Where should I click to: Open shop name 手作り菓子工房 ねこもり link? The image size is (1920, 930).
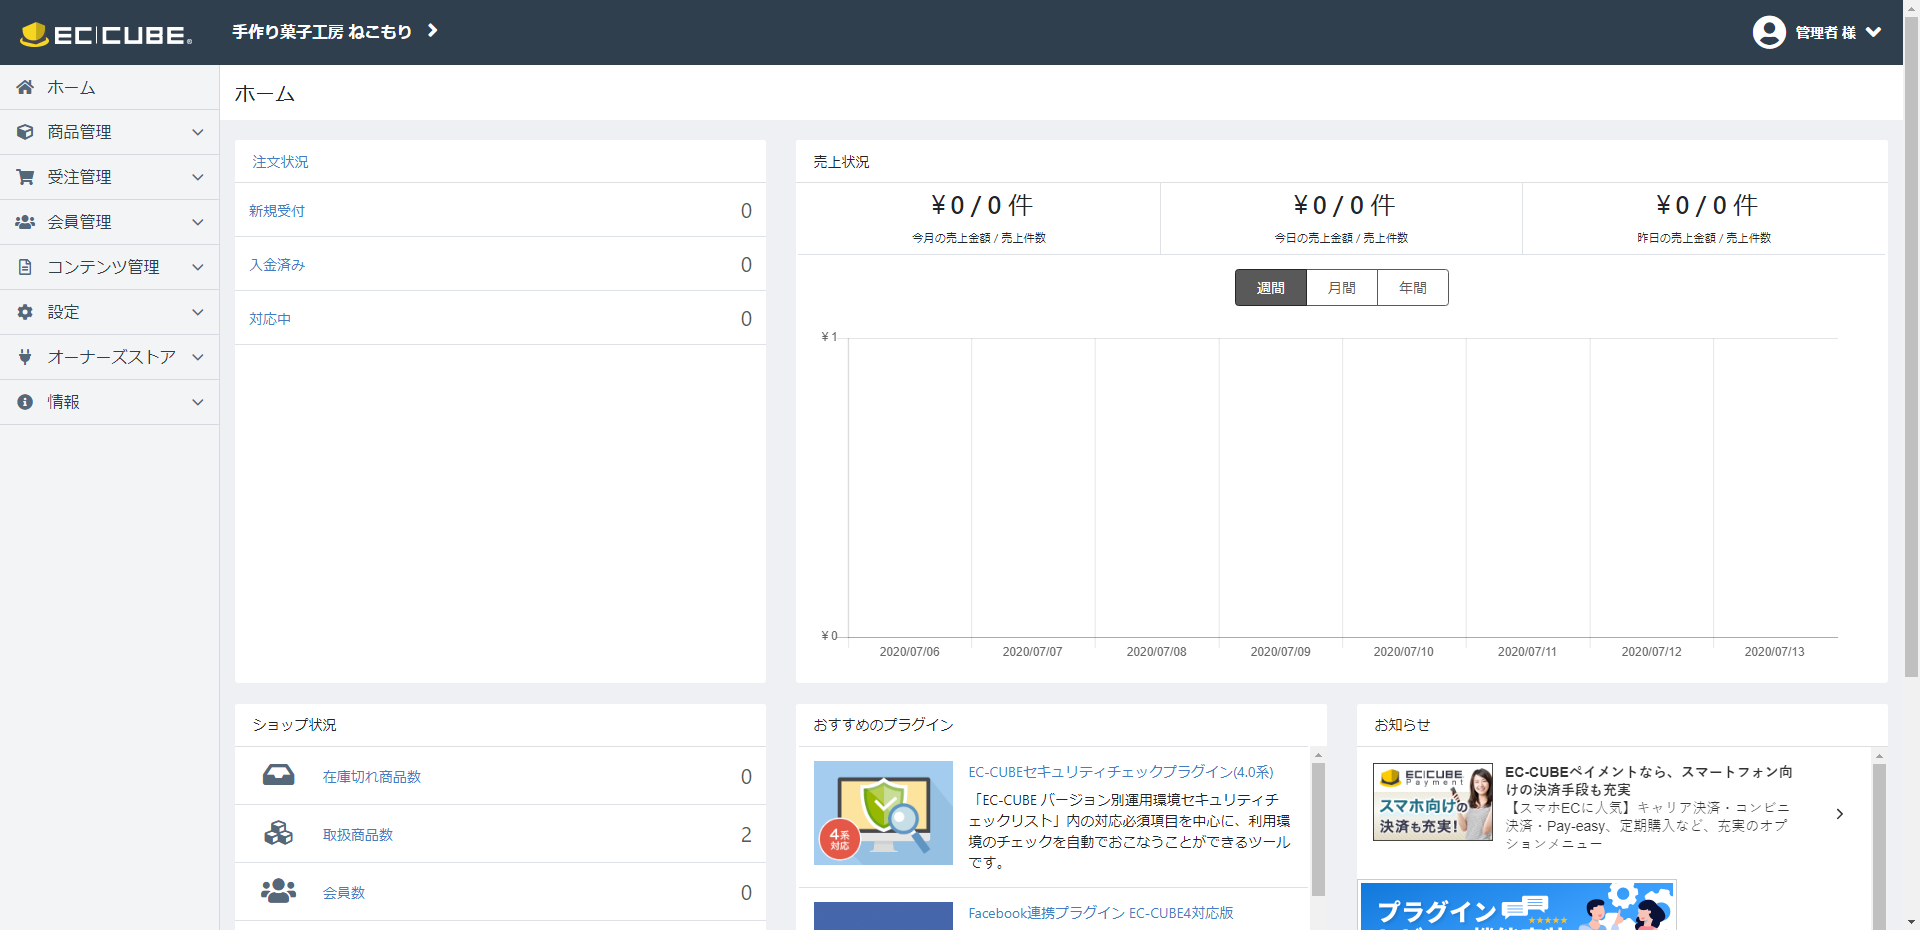click(322, 32)
